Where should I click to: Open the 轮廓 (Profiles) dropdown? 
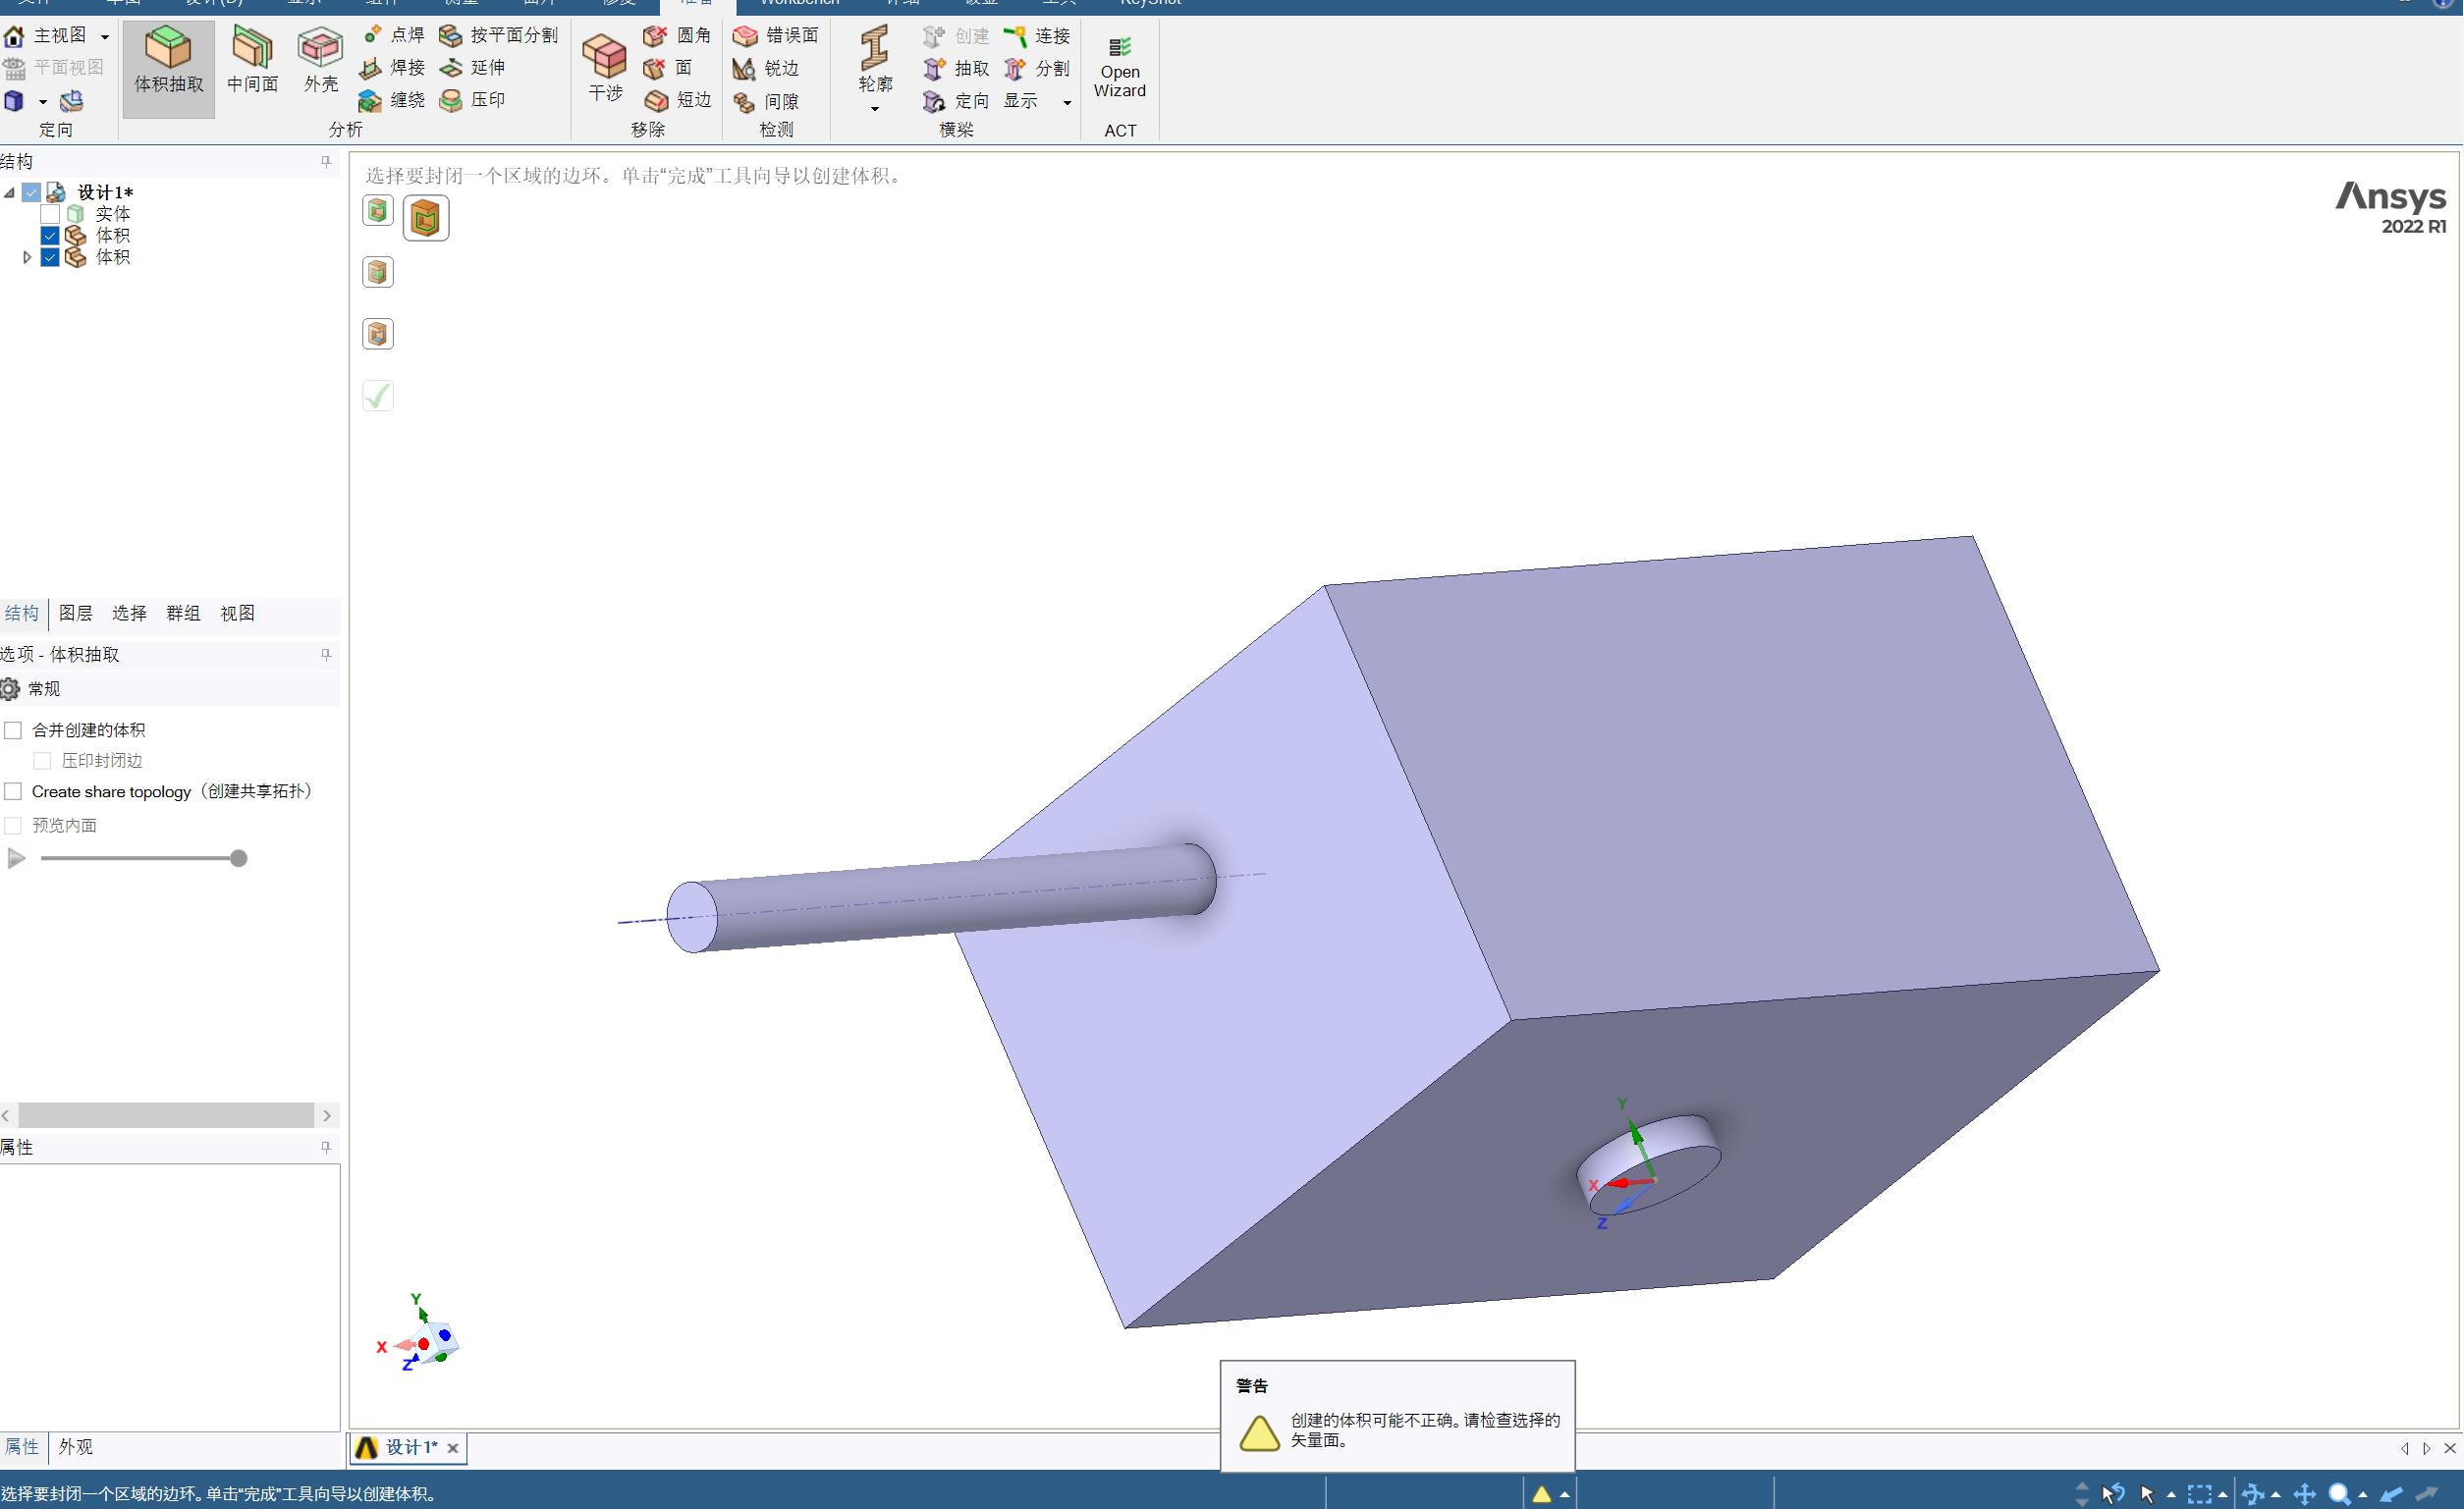(875, 109)
